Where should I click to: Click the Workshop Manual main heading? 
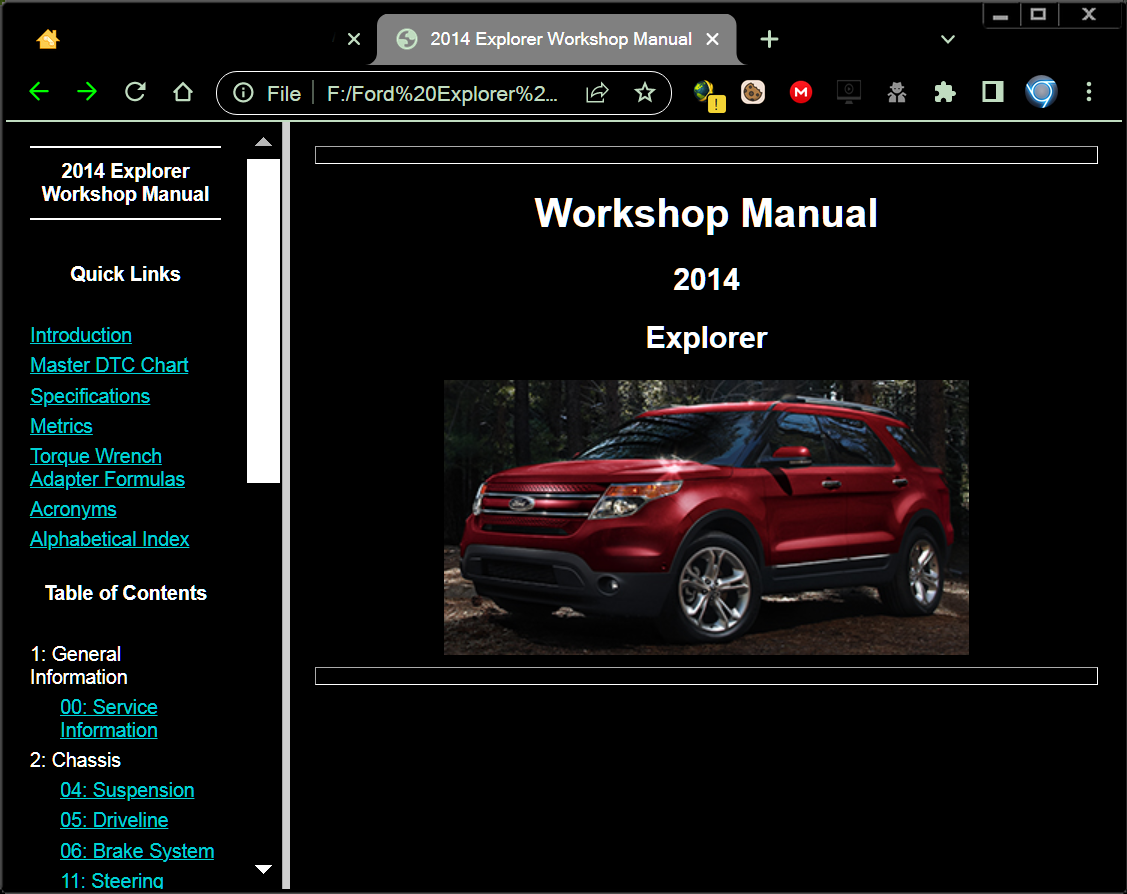(x=706, y=213)
